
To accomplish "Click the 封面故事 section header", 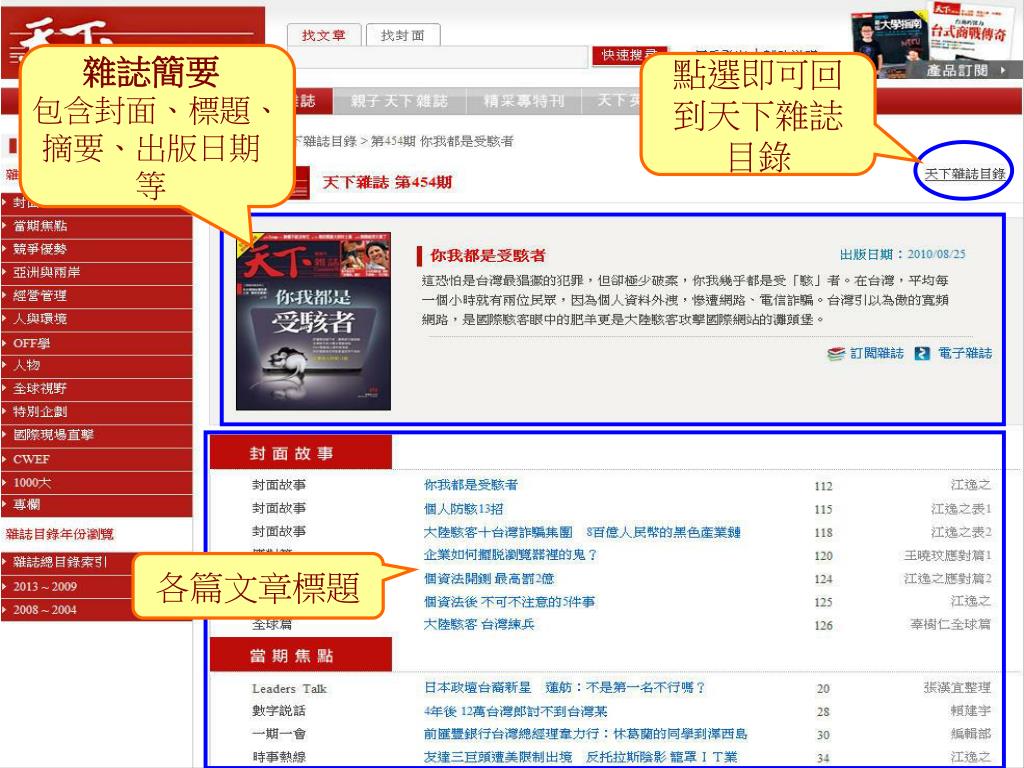I will click(300, 453).
